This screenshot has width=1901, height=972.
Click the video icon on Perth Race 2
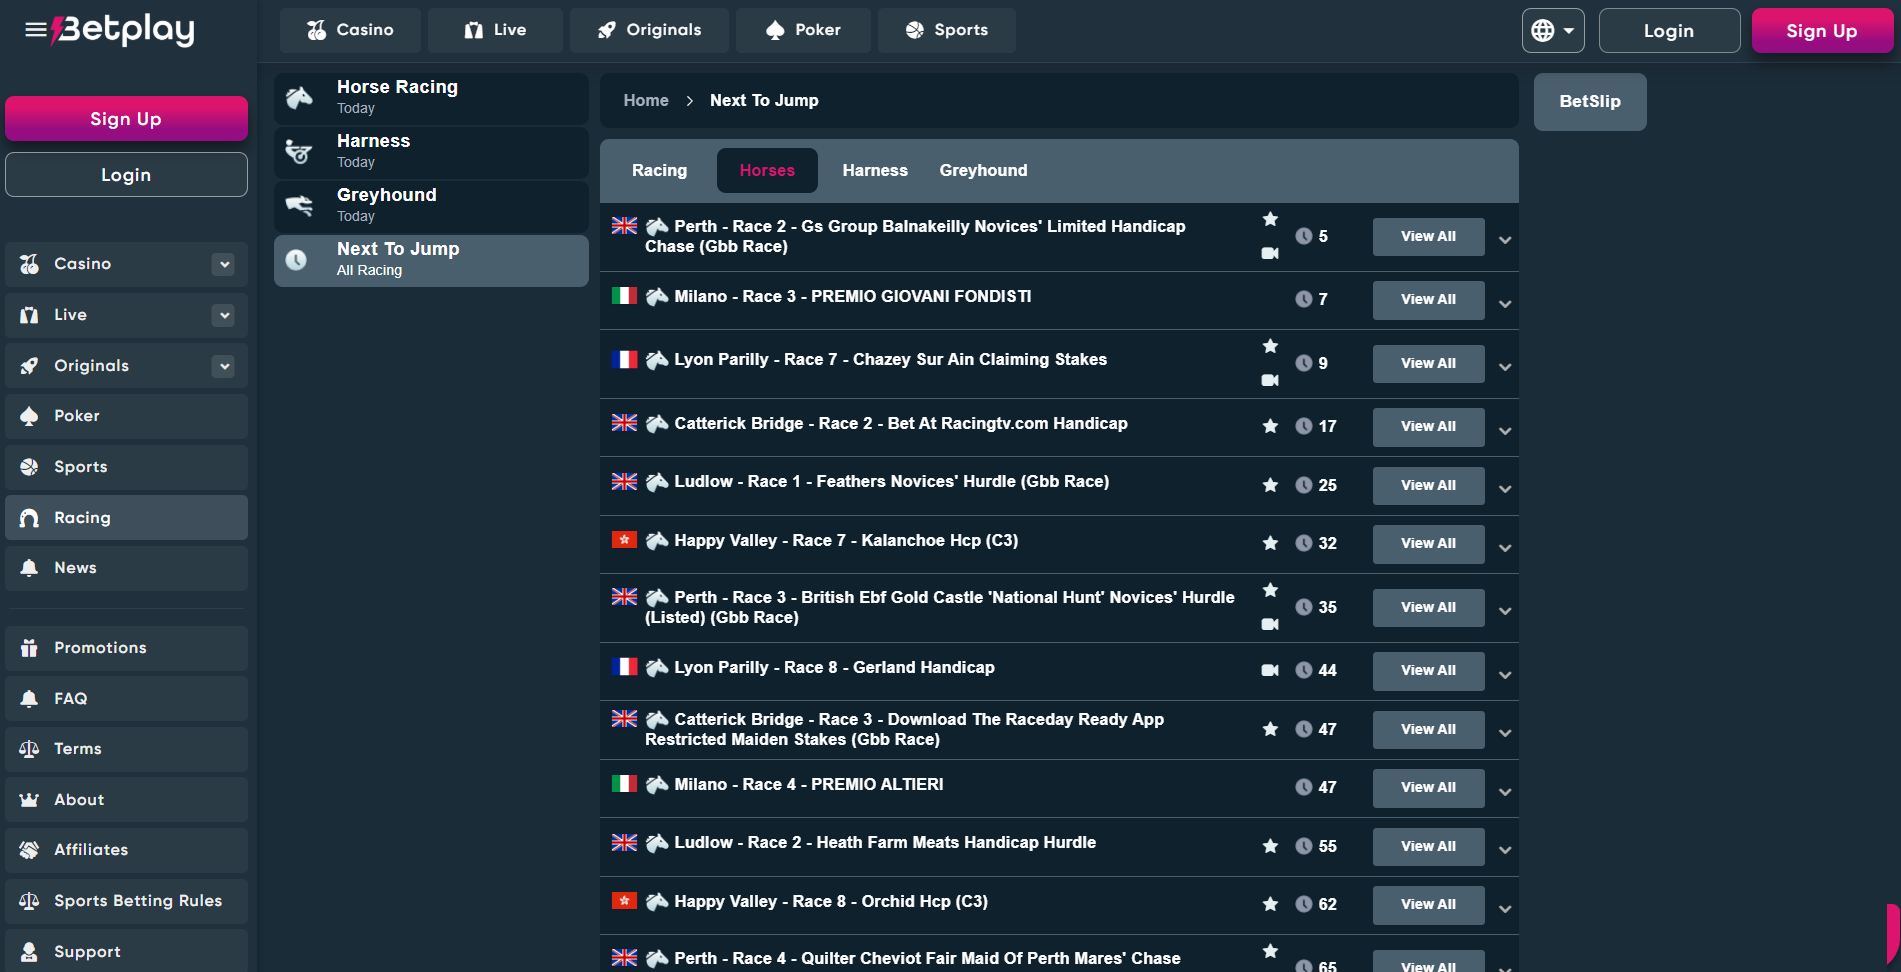pyautogui.click(x=1270, y=253)
